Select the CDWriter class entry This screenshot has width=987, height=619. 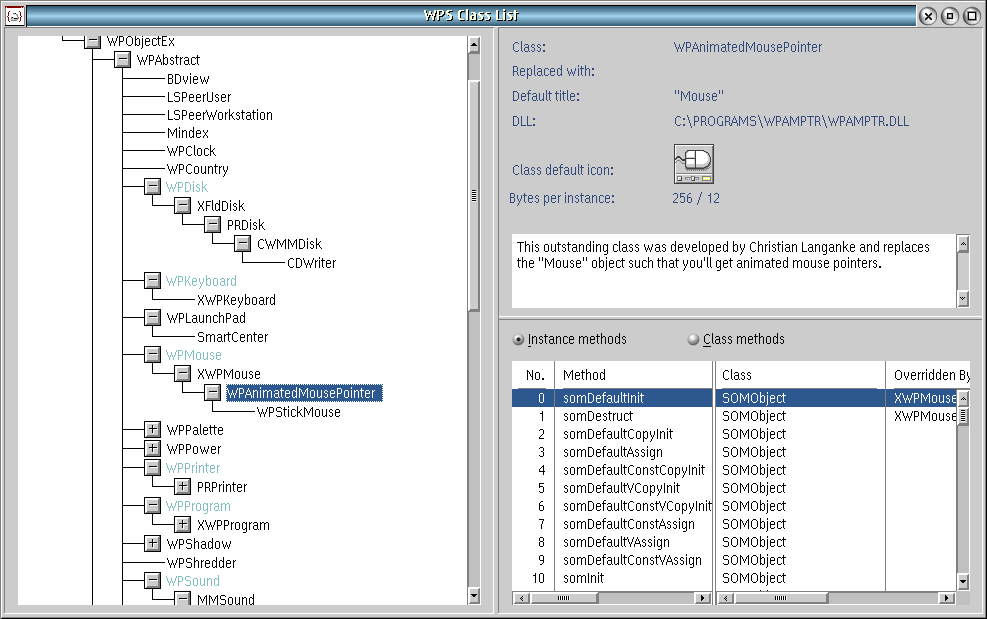point(311,263)
